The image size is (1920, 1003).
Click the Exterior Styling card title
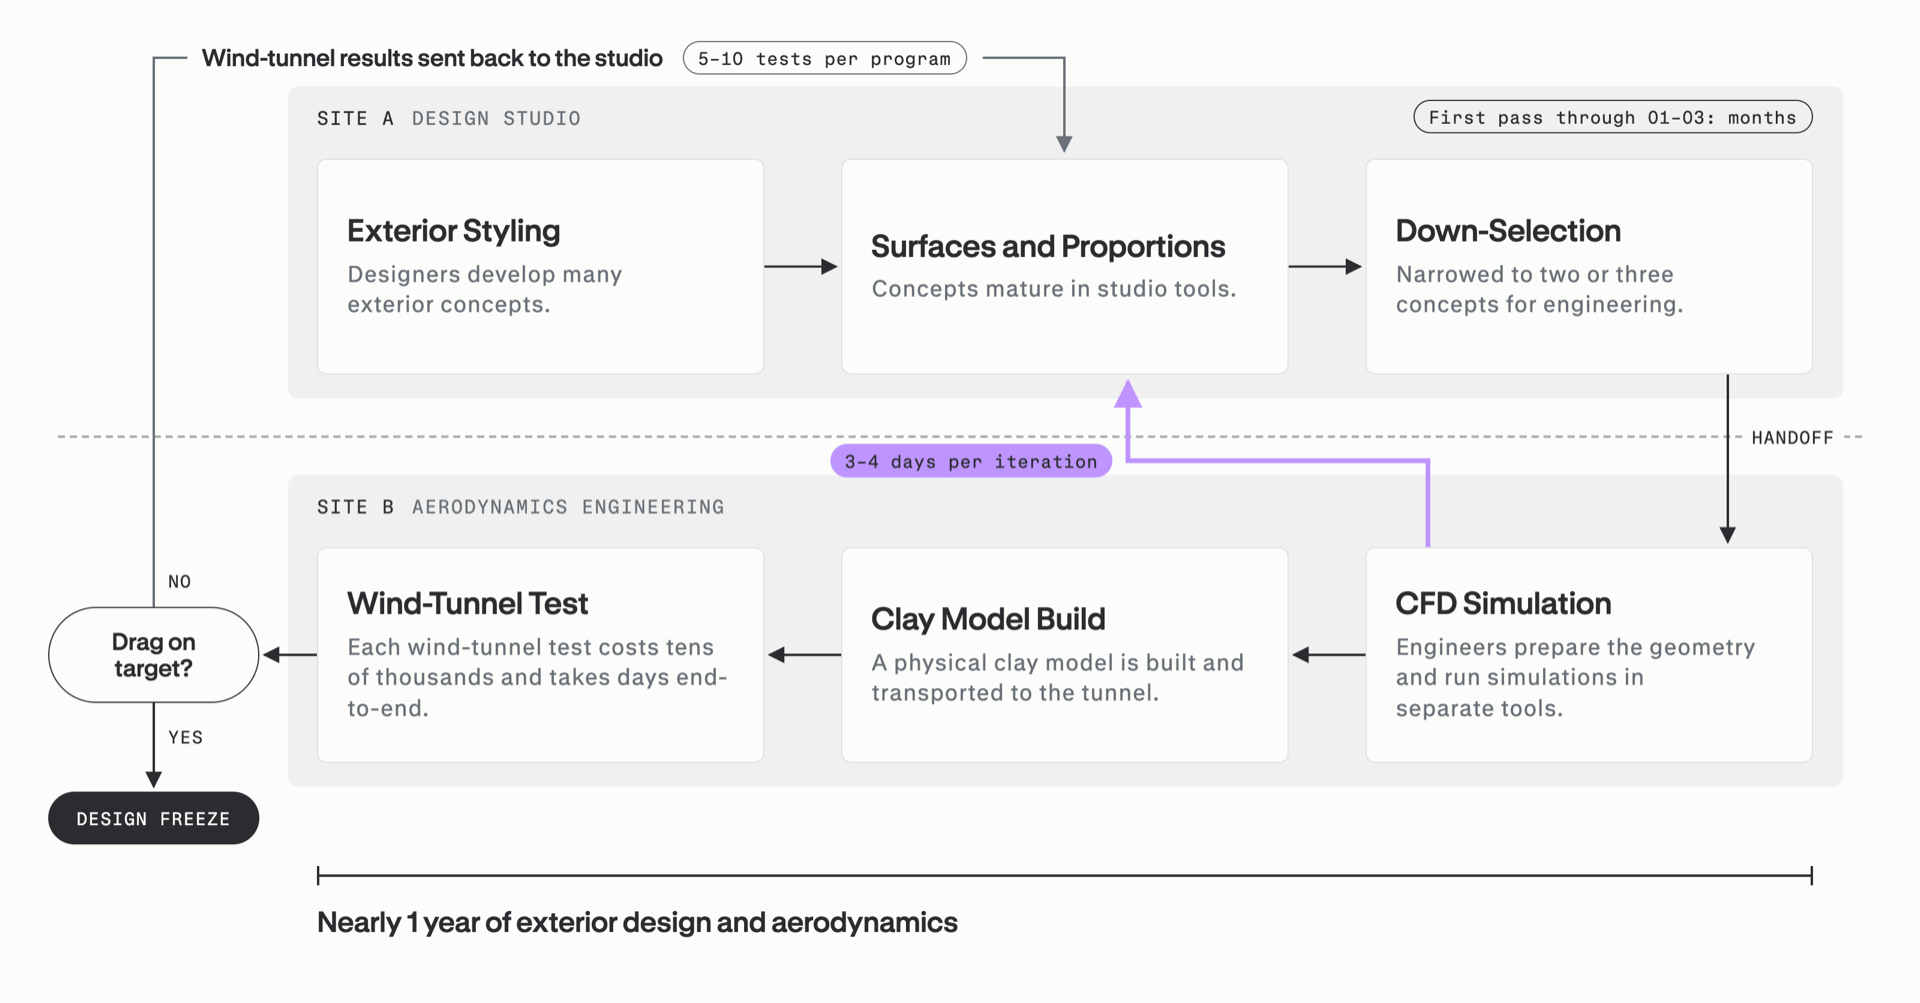pyautogui.click(x=453, y=231)
